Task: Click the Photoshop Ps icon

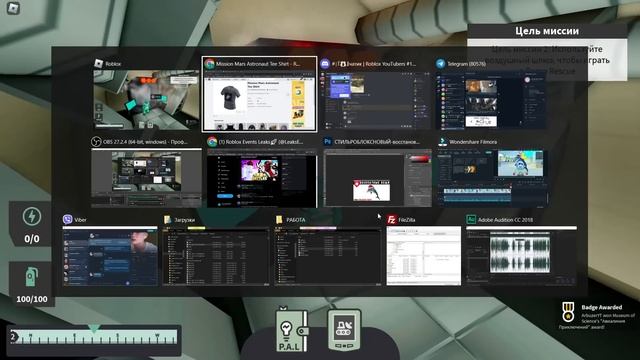Action: 327,142
